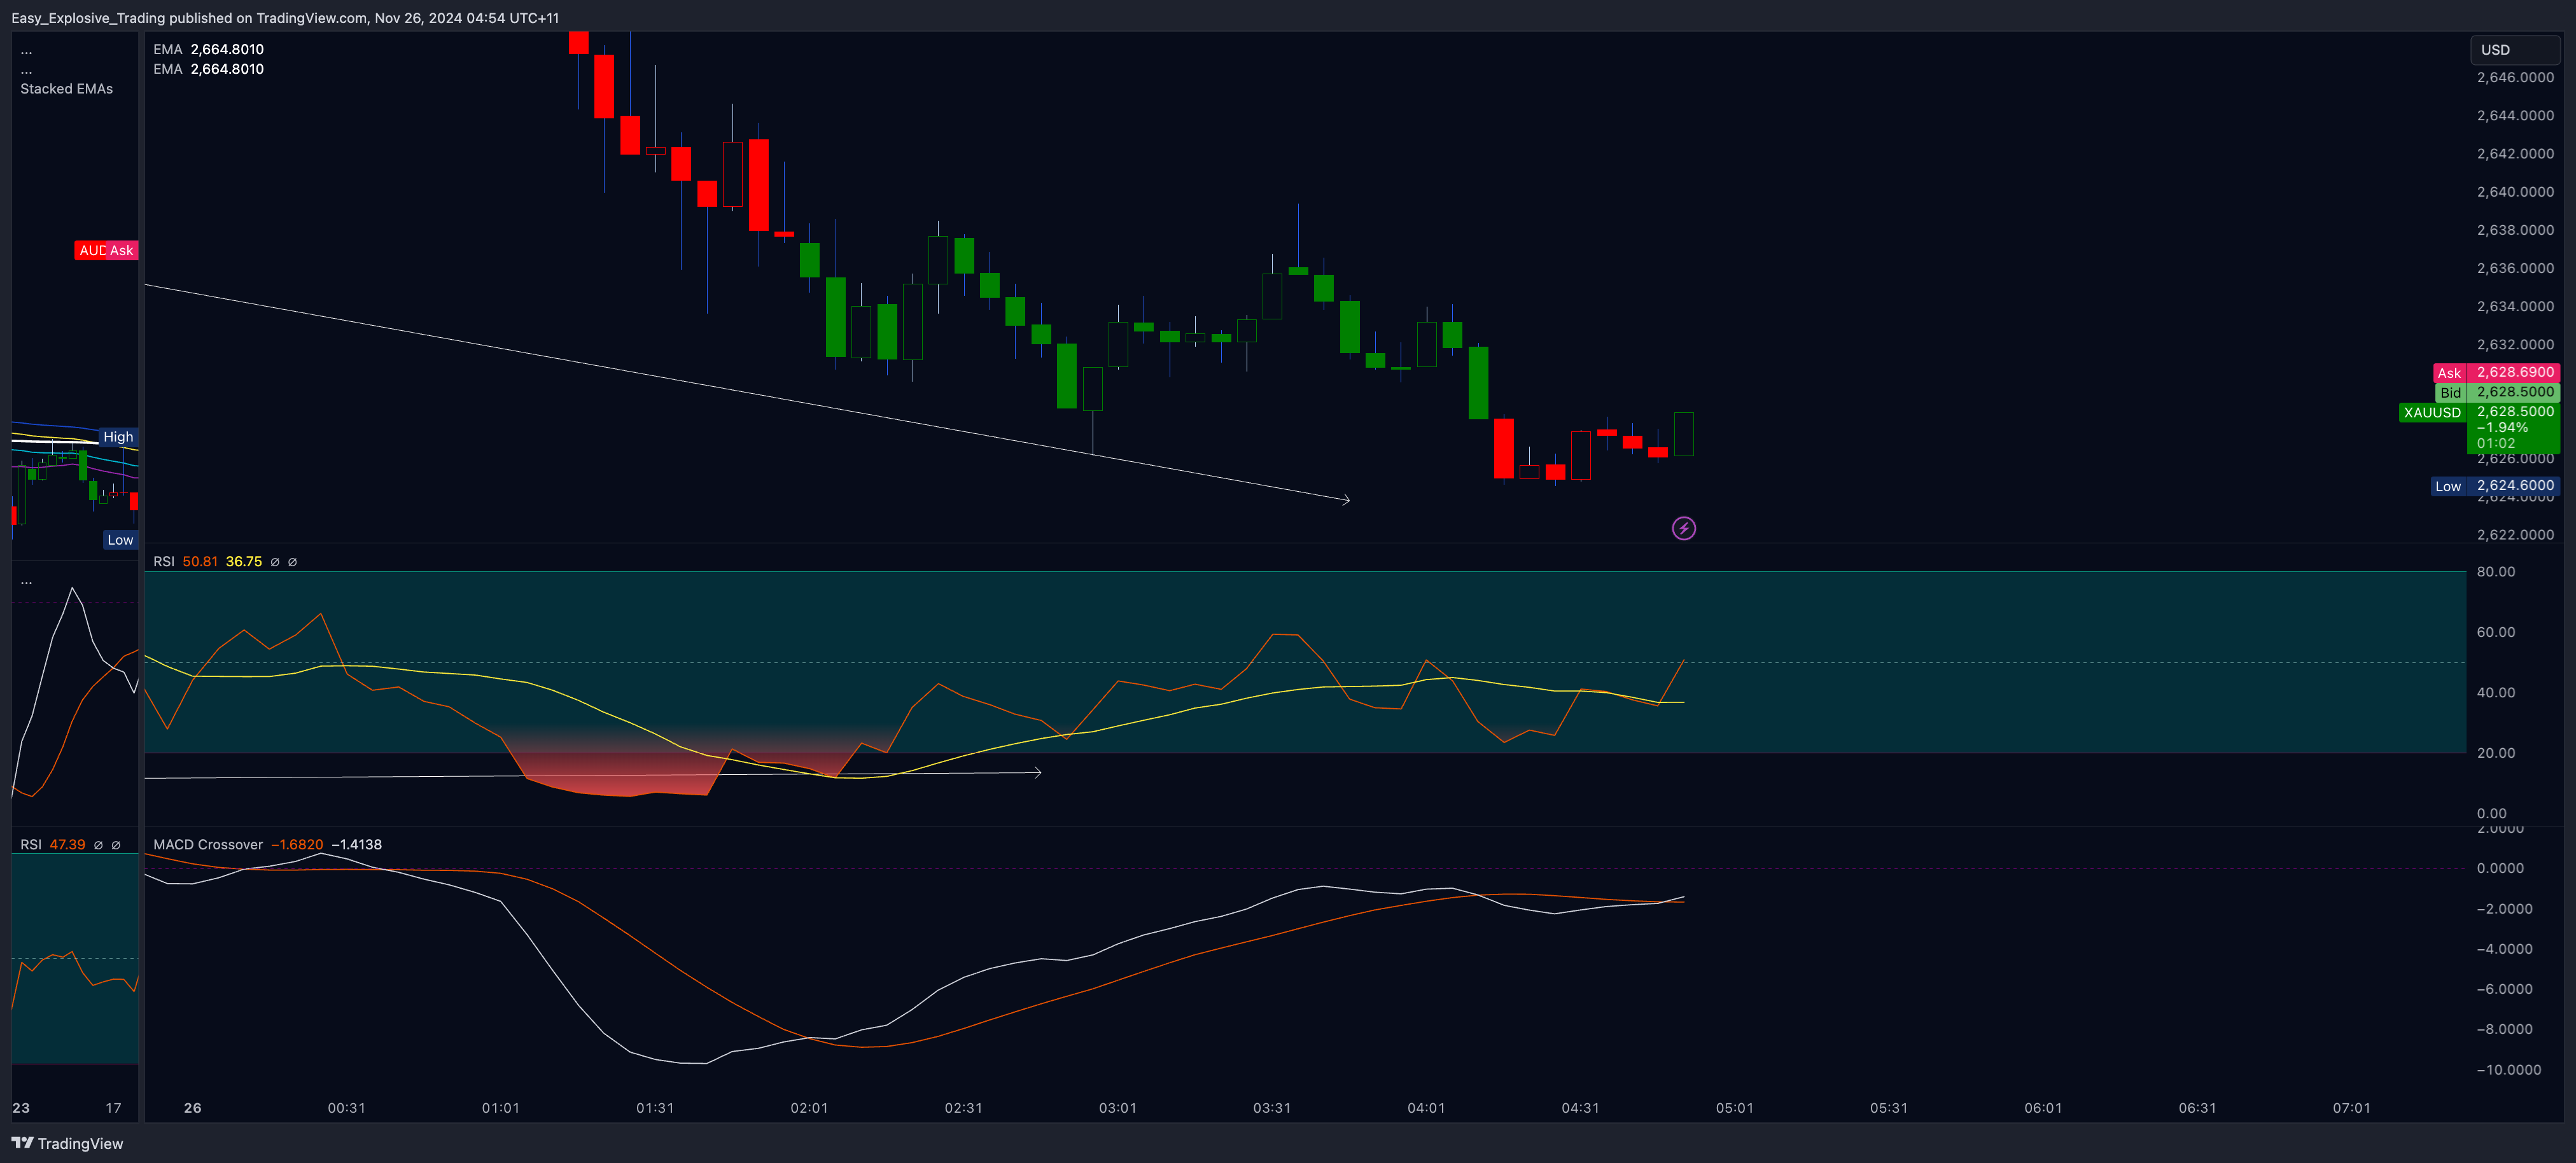Click 0.0000 on the MACD scale

point(2500,868)
